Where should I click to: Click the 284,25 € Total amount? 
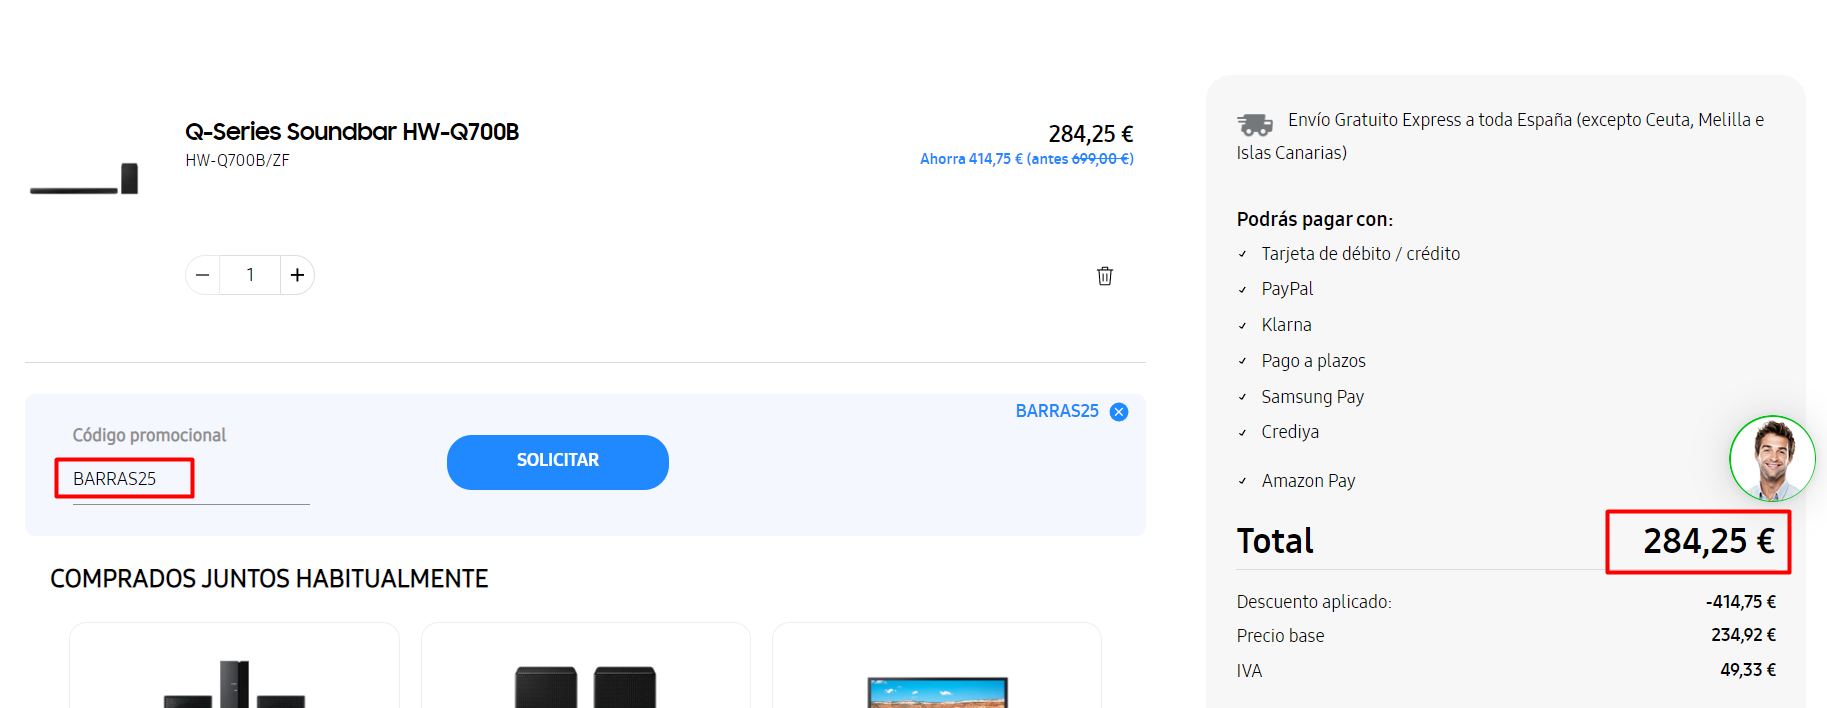(x=1708, y=542)
